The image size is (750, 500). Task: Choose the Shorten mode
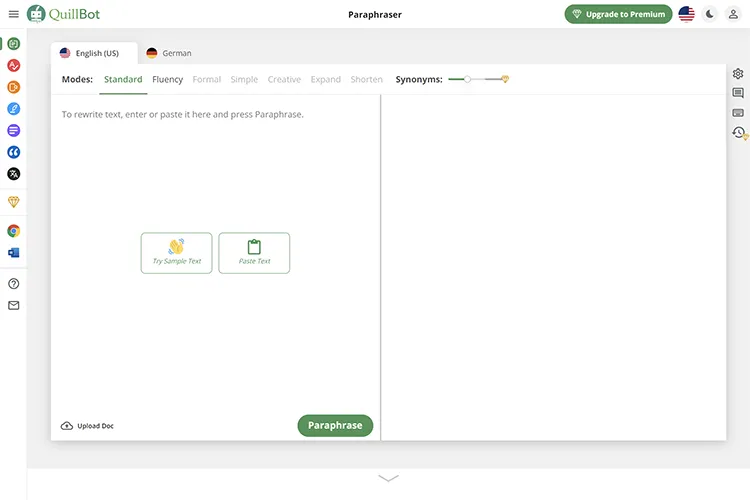(366, 79)
